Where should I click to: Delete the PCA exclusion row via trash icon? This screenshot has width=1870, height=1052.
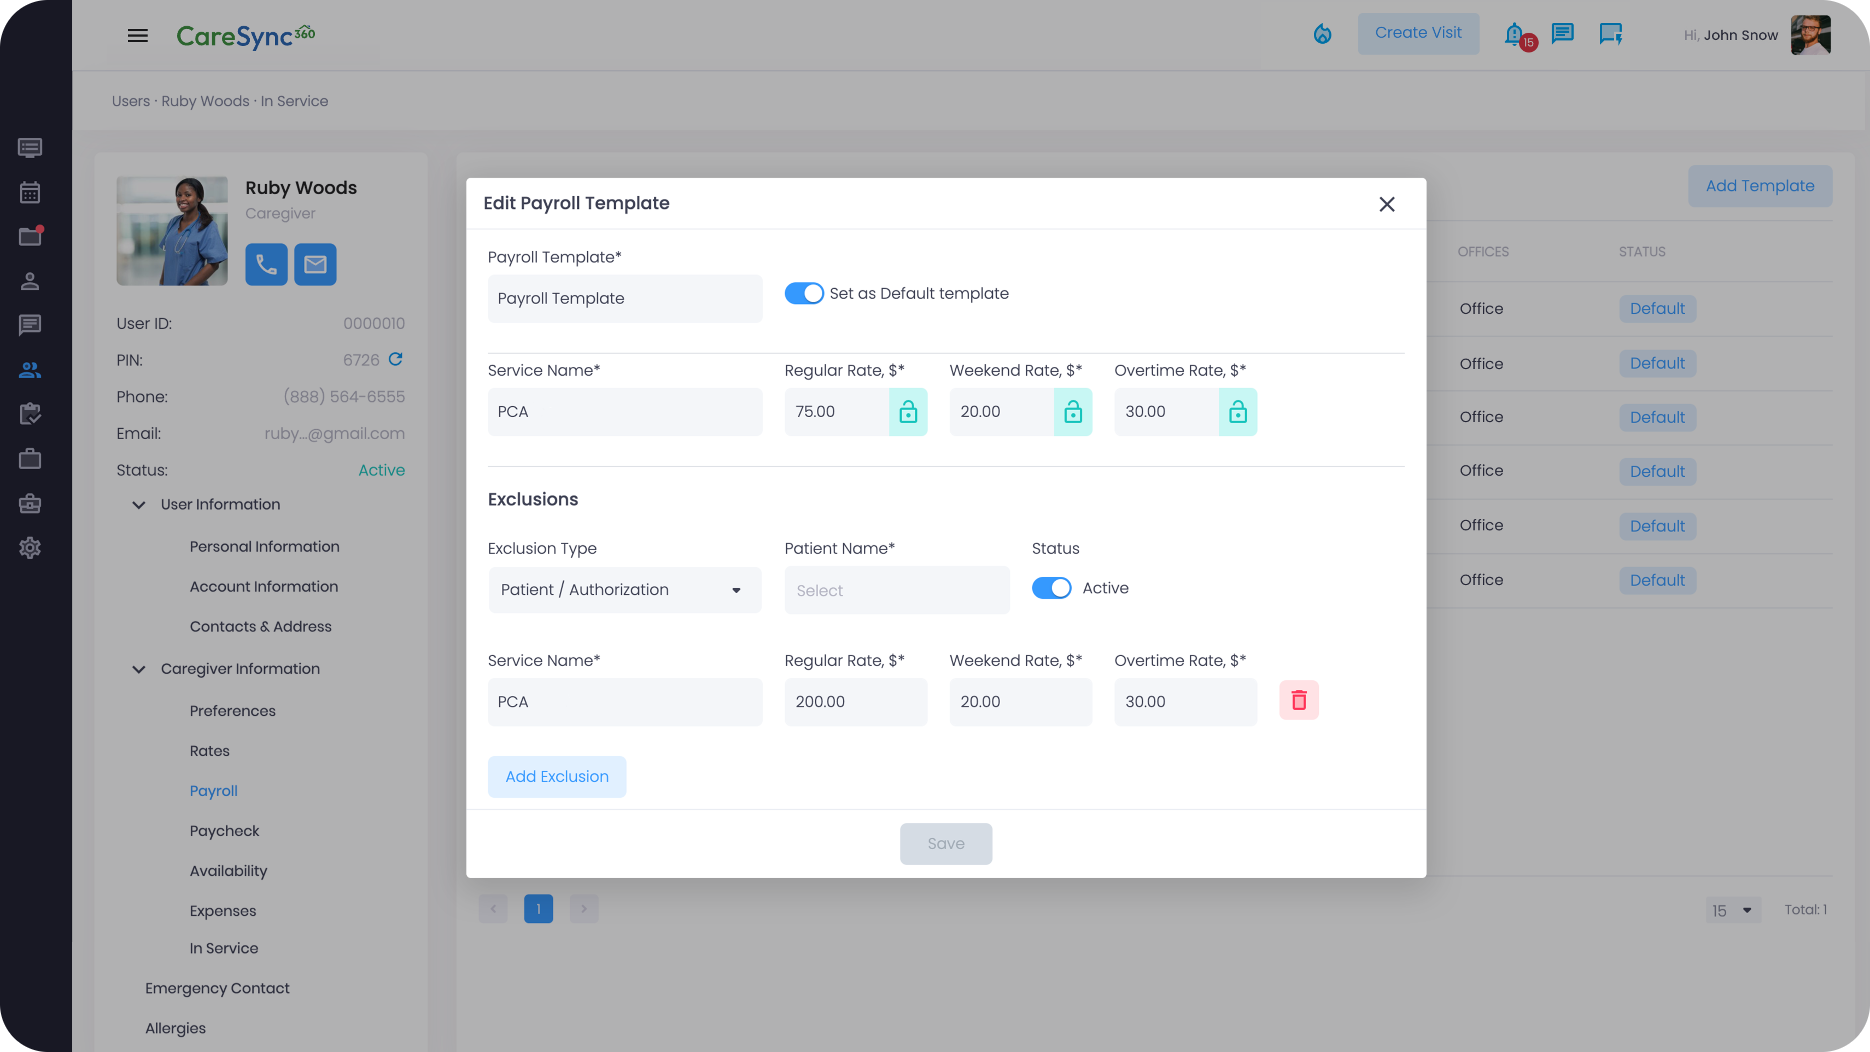pyautogui.click(x=1298, y=700)
